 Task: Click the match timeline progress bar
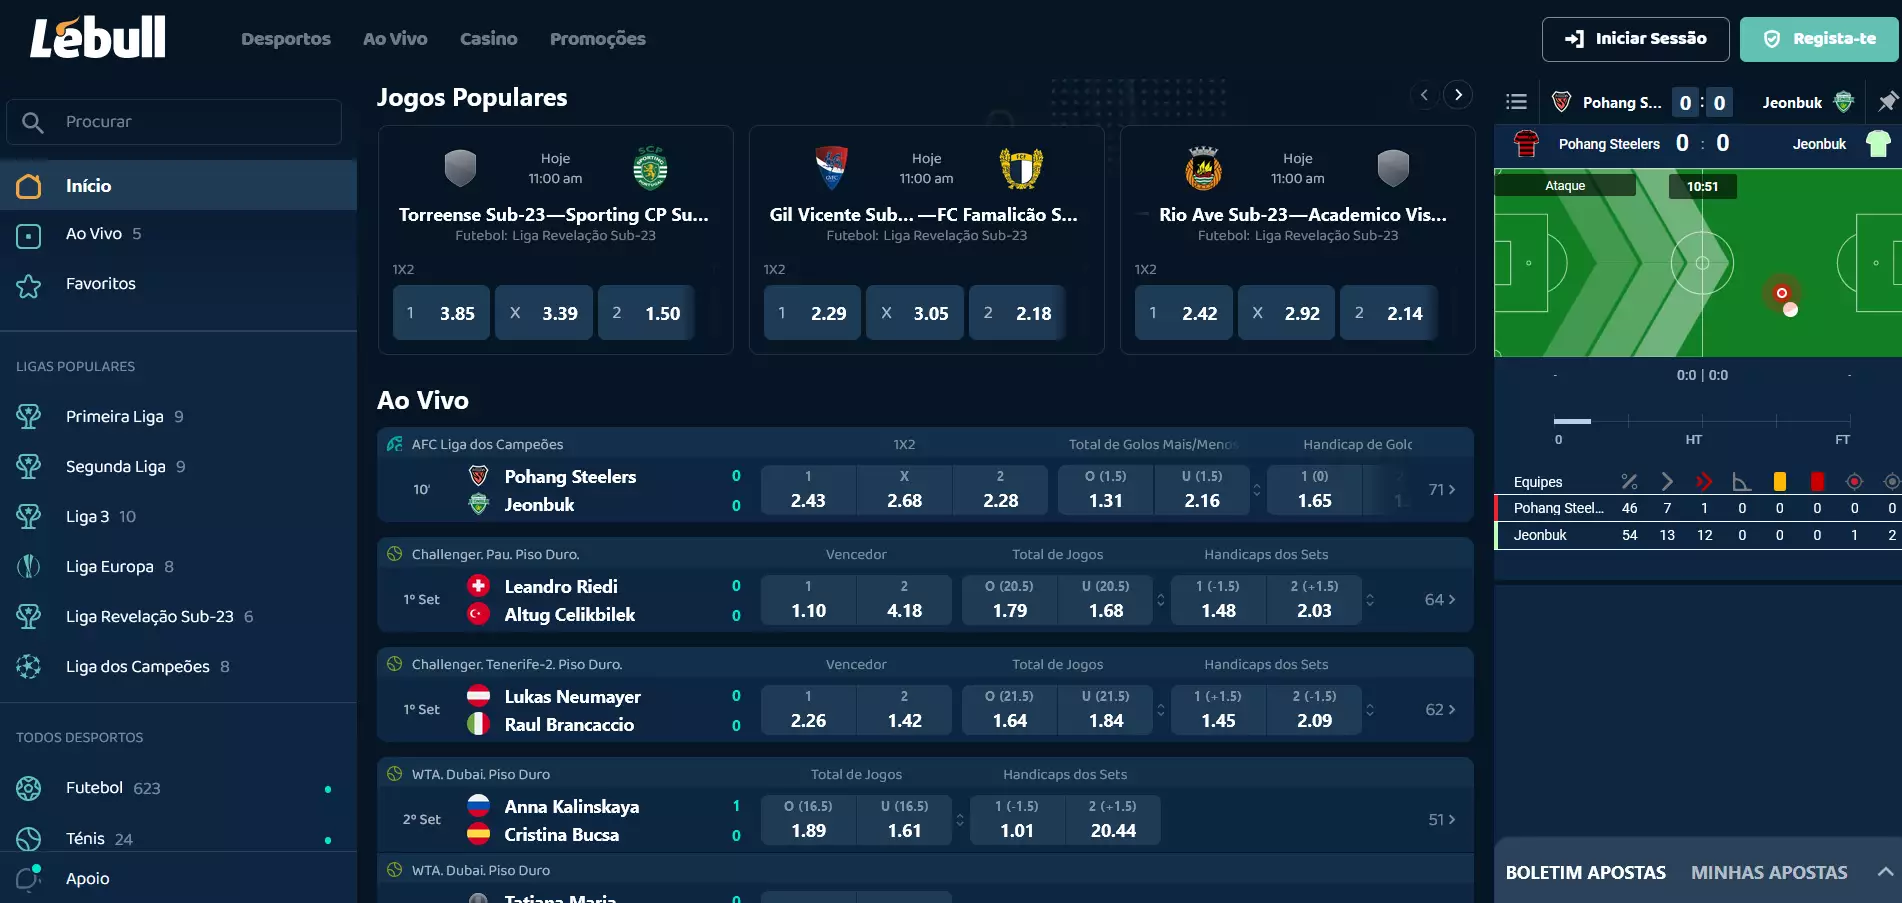1702,421
